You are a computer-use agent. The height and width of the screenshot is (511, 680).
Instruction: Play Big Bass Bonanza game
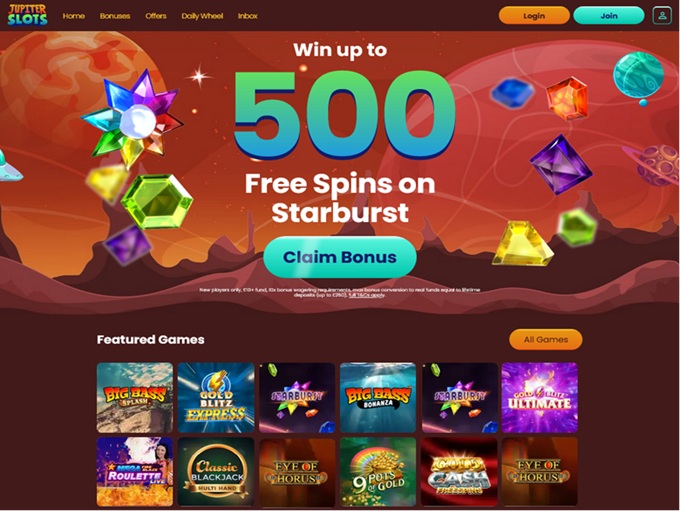pos(378,398)
